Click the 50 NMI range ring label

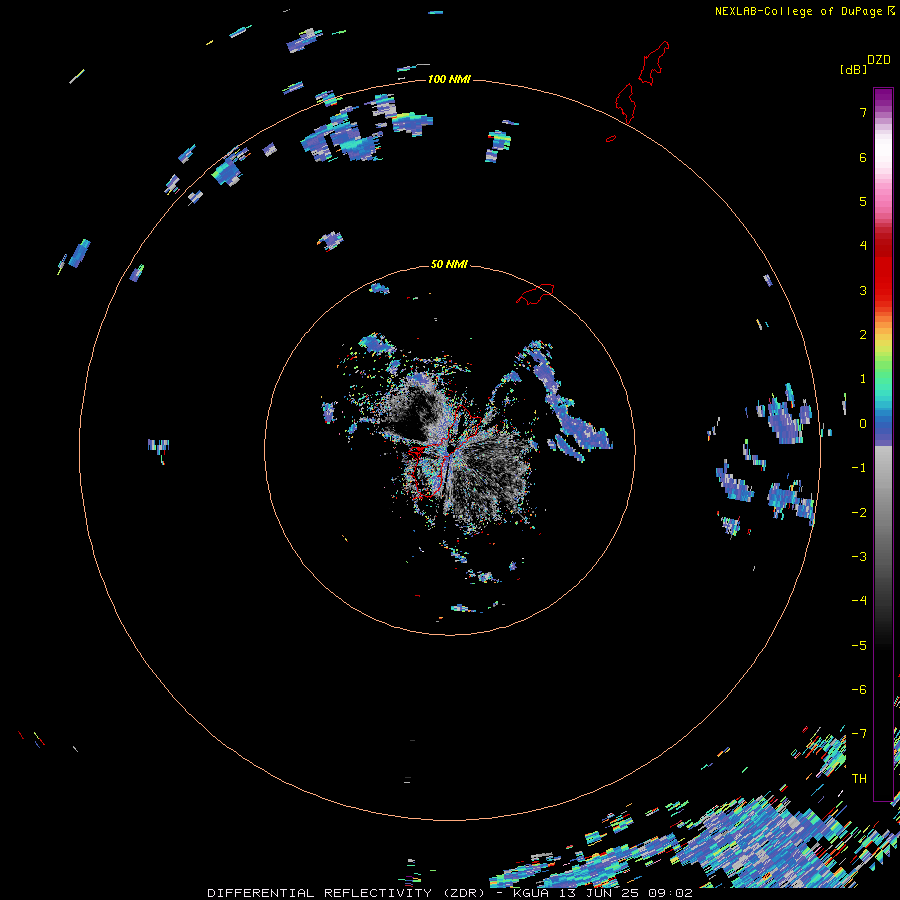(x=449, y=264)
